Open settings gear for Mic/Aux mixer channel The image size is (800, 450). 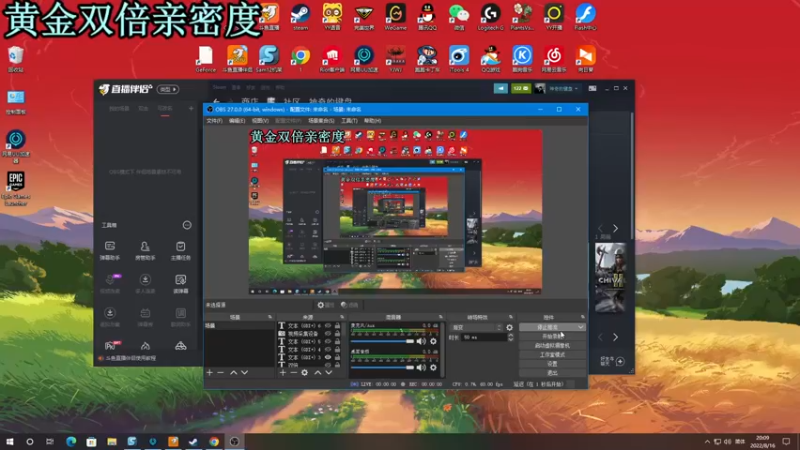(433, 341)
